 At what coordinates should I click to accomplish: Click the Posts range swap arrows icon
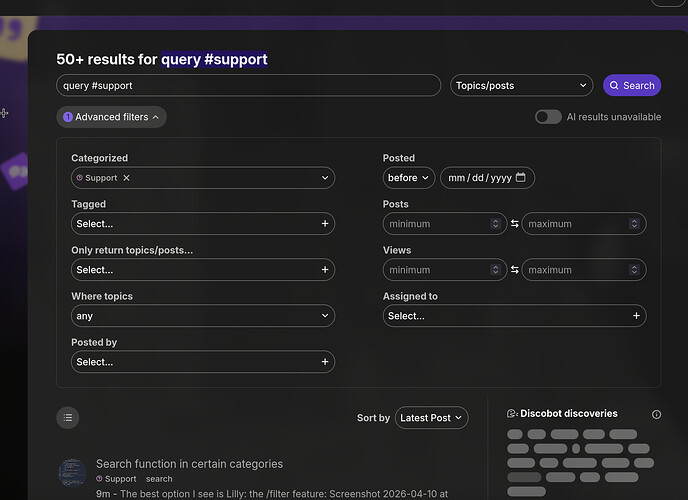pyautogui.click(x=515, y=224)
